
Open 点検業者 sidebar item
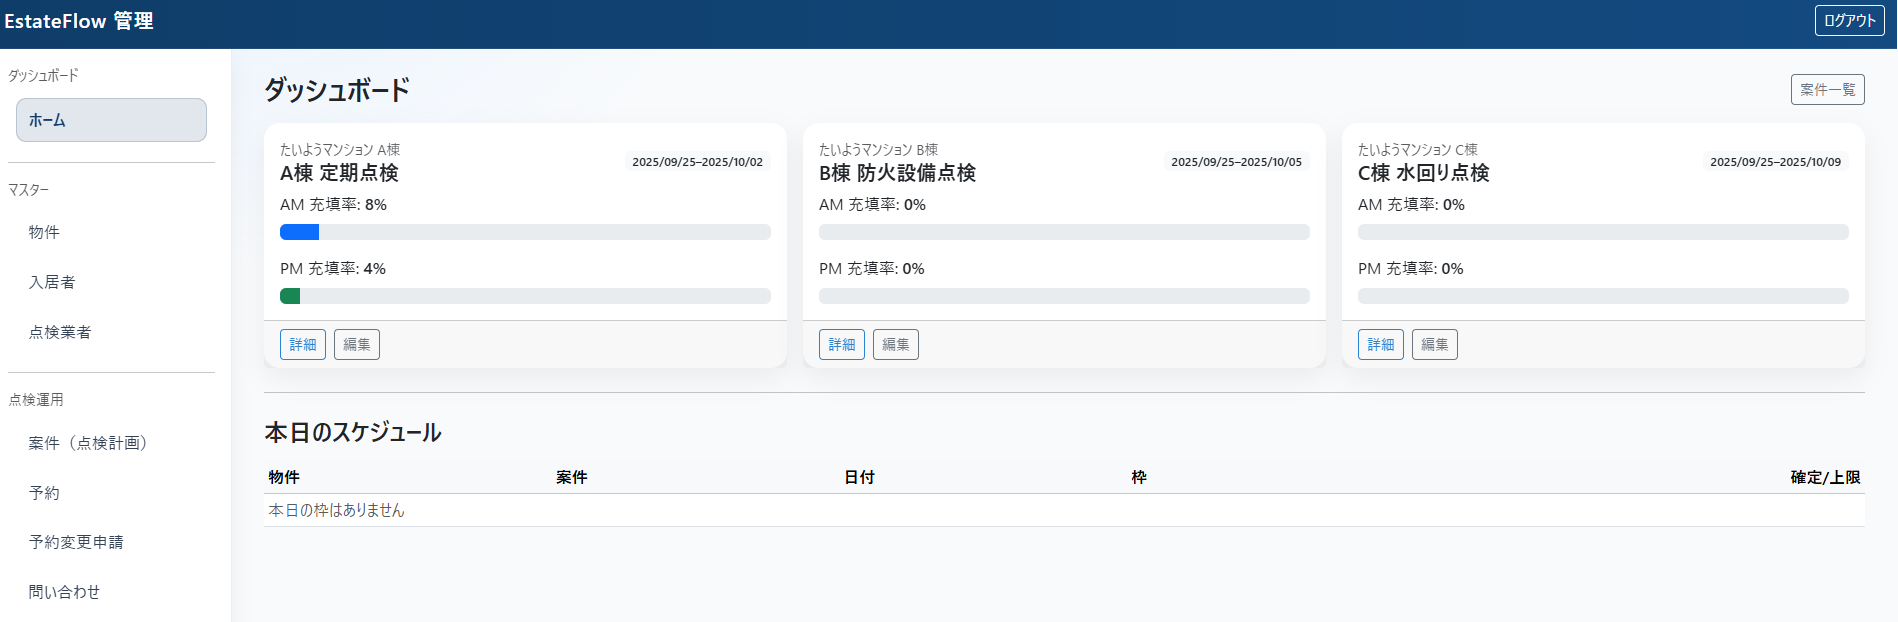click(60, 332)
